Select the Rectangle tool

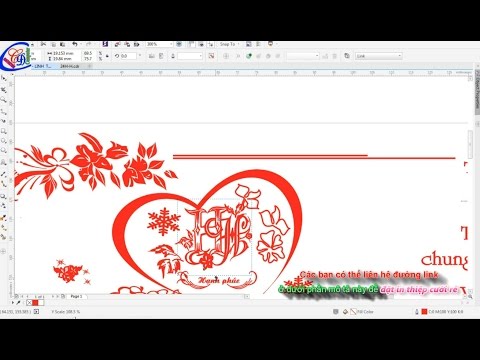click(x=4, y=131)
